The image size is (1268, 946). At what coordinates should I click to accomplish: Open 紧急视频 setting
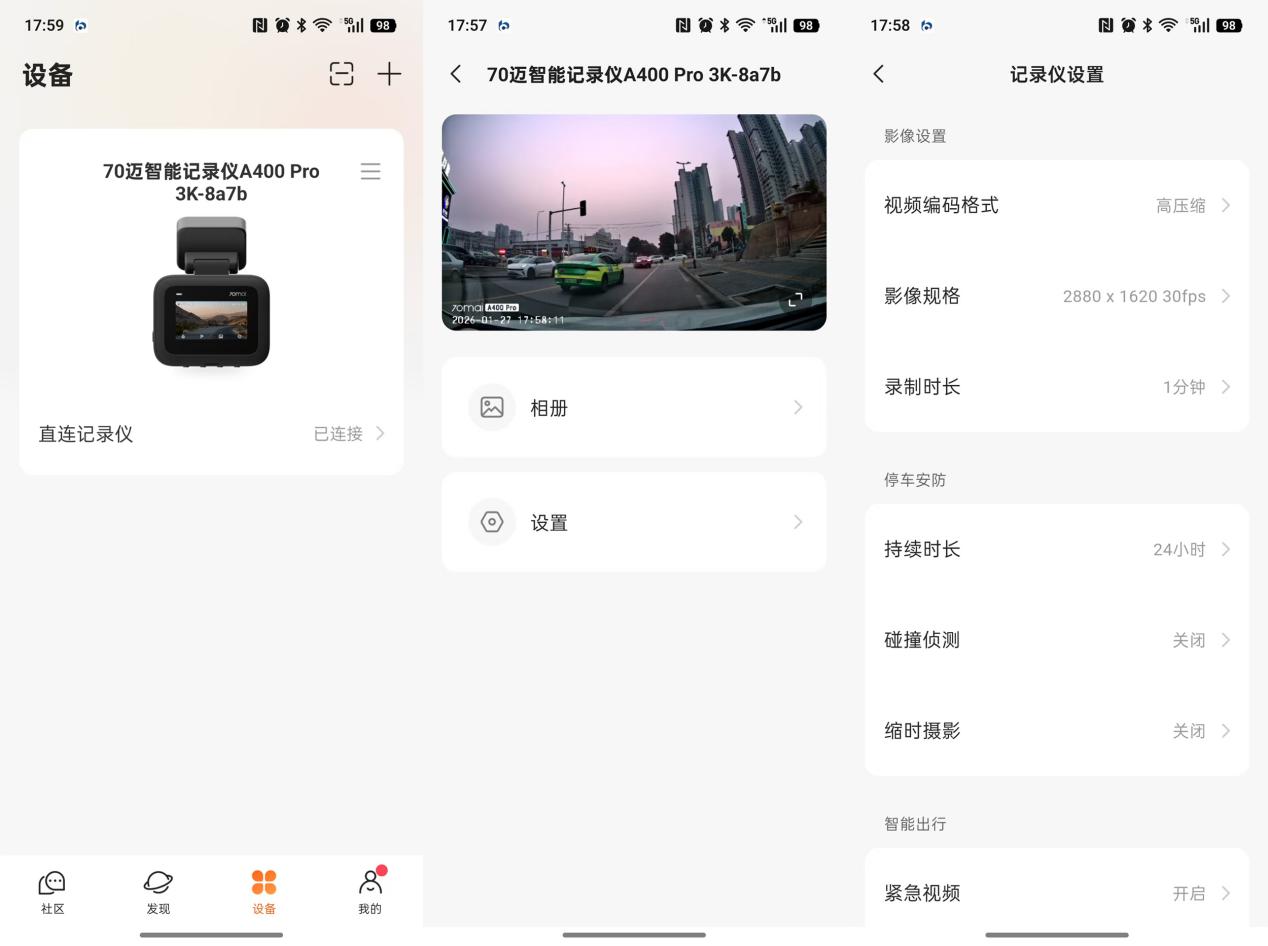coord(1057,893)
